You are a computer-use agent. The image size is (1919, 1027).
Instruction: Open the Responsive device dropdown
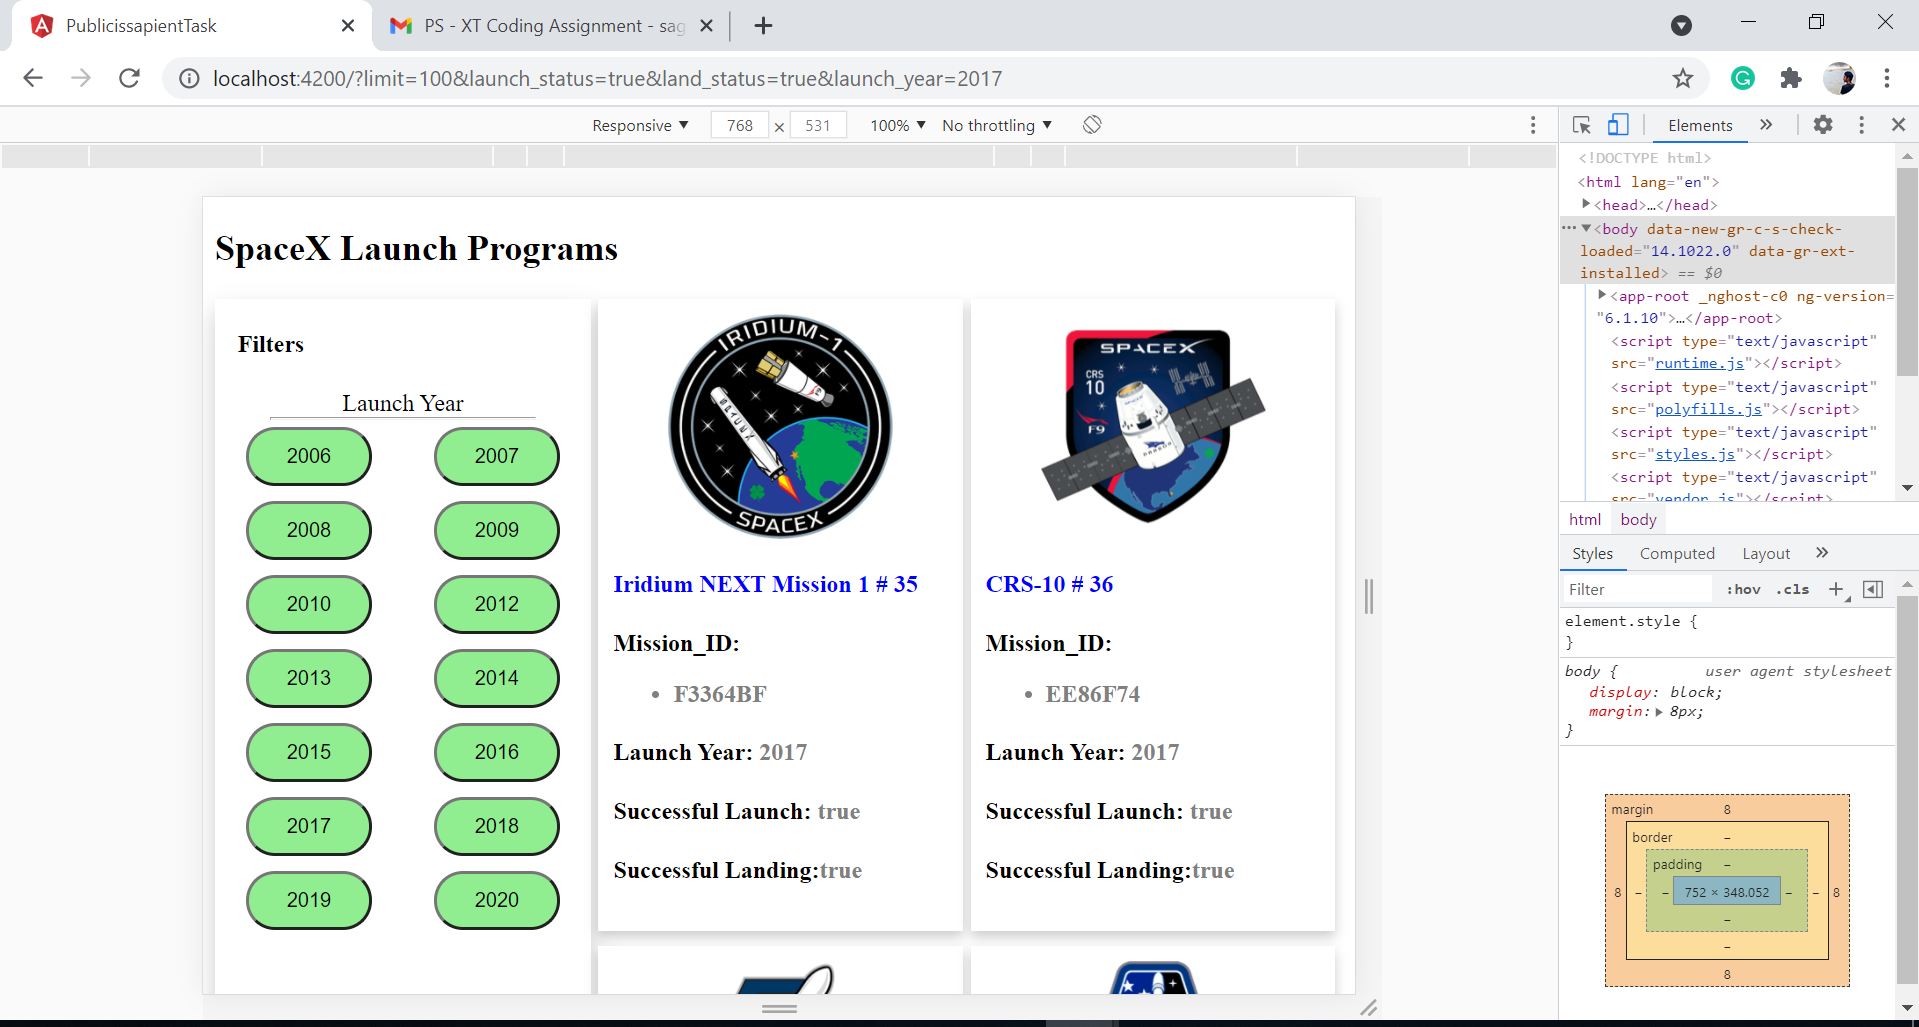(640, 125)
